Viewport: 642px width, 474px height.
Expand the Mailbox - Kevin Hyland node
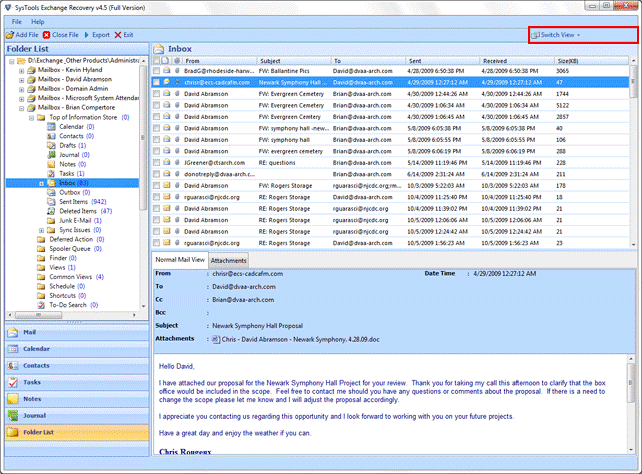21,71
